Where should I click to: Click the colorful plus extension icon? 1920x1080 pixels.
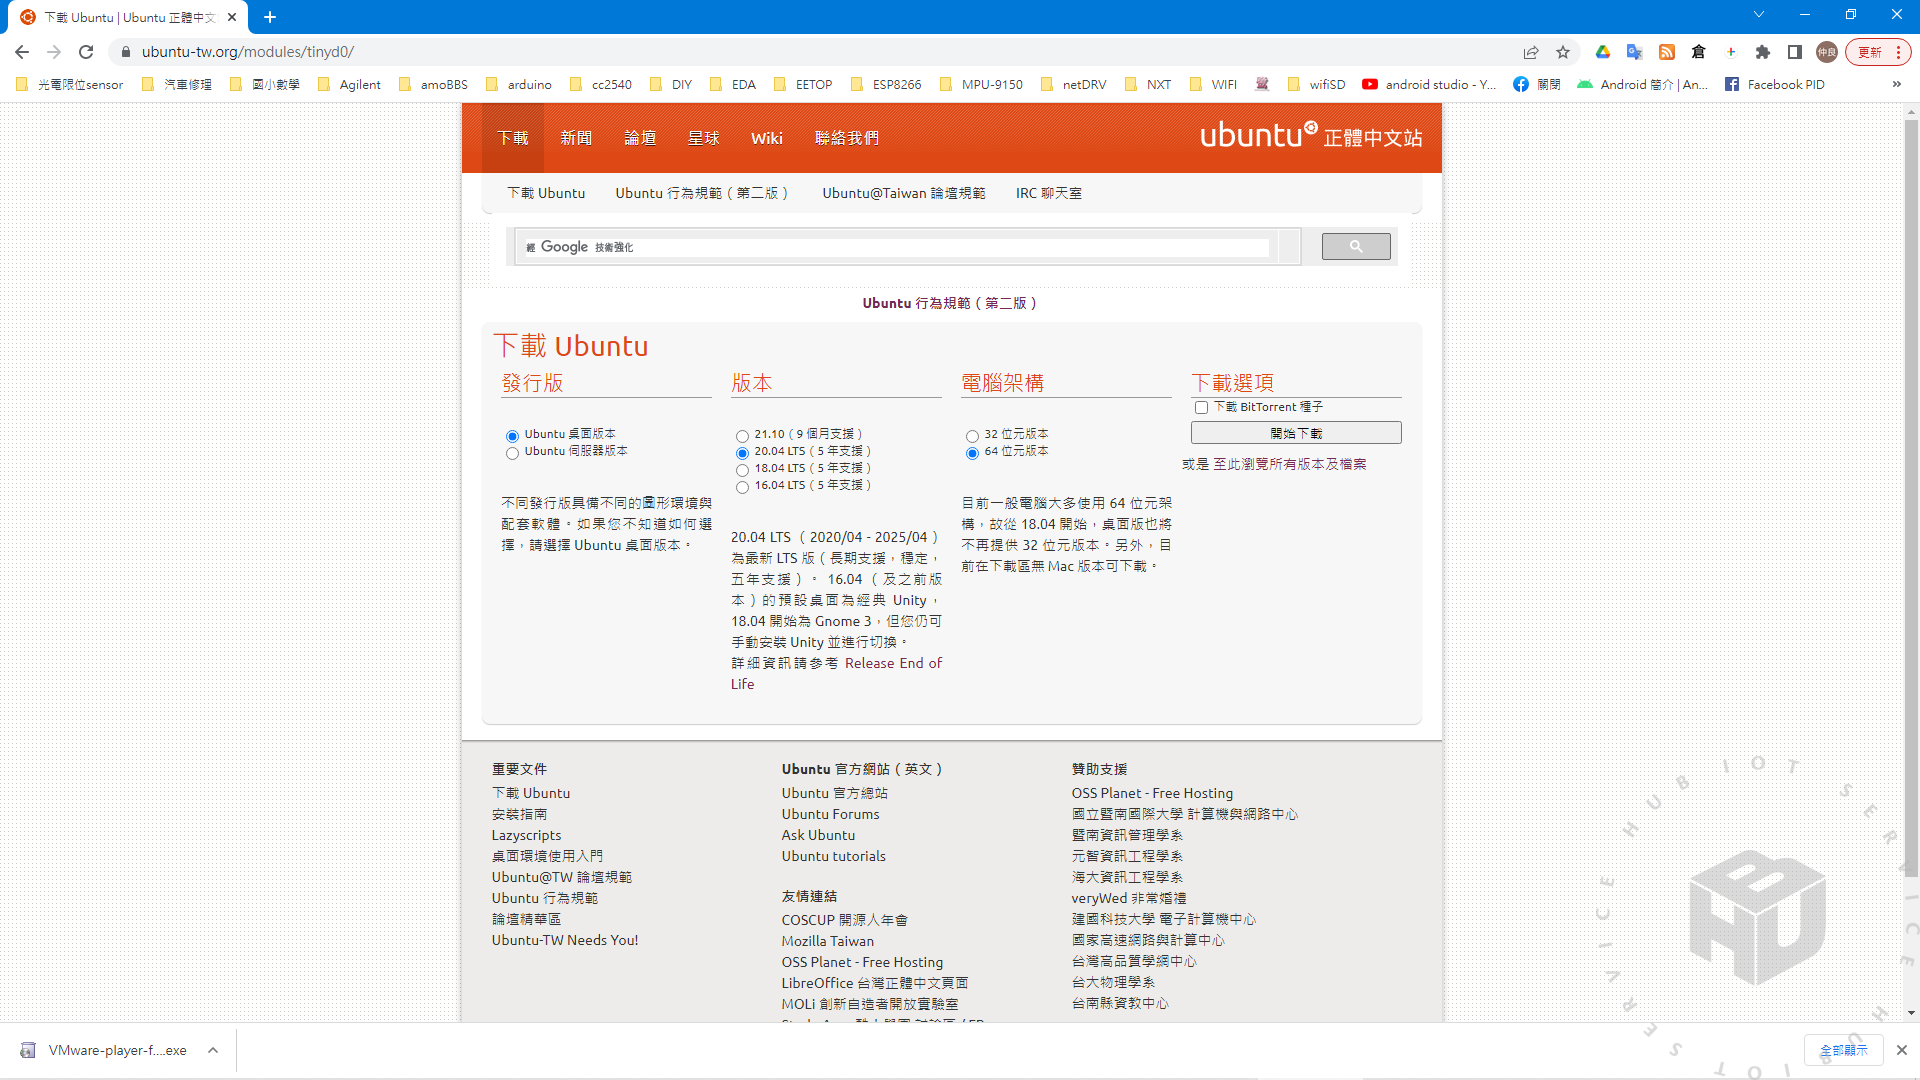pos(1730,52)
